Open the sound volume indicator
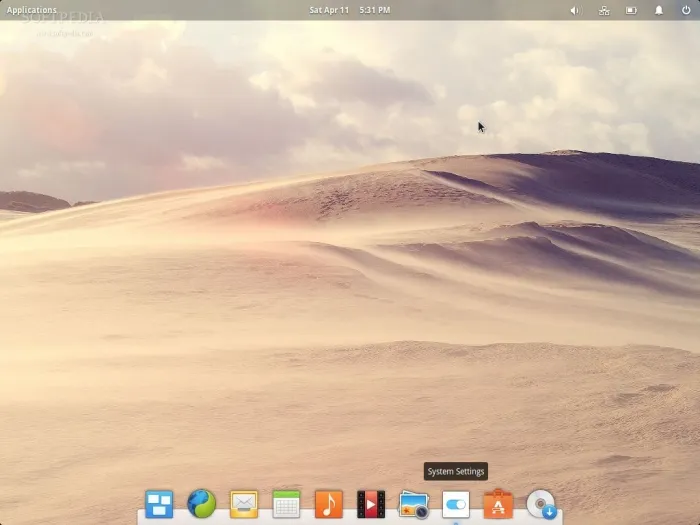700x525 pixels. [575, 10]
